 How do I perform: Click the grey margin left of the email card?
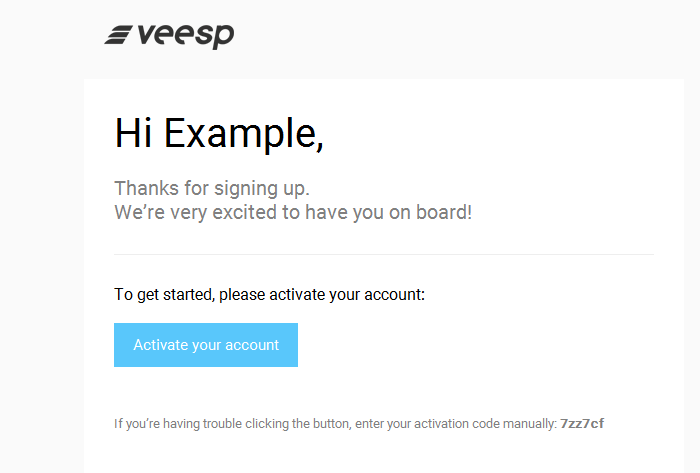click(42, 268)
